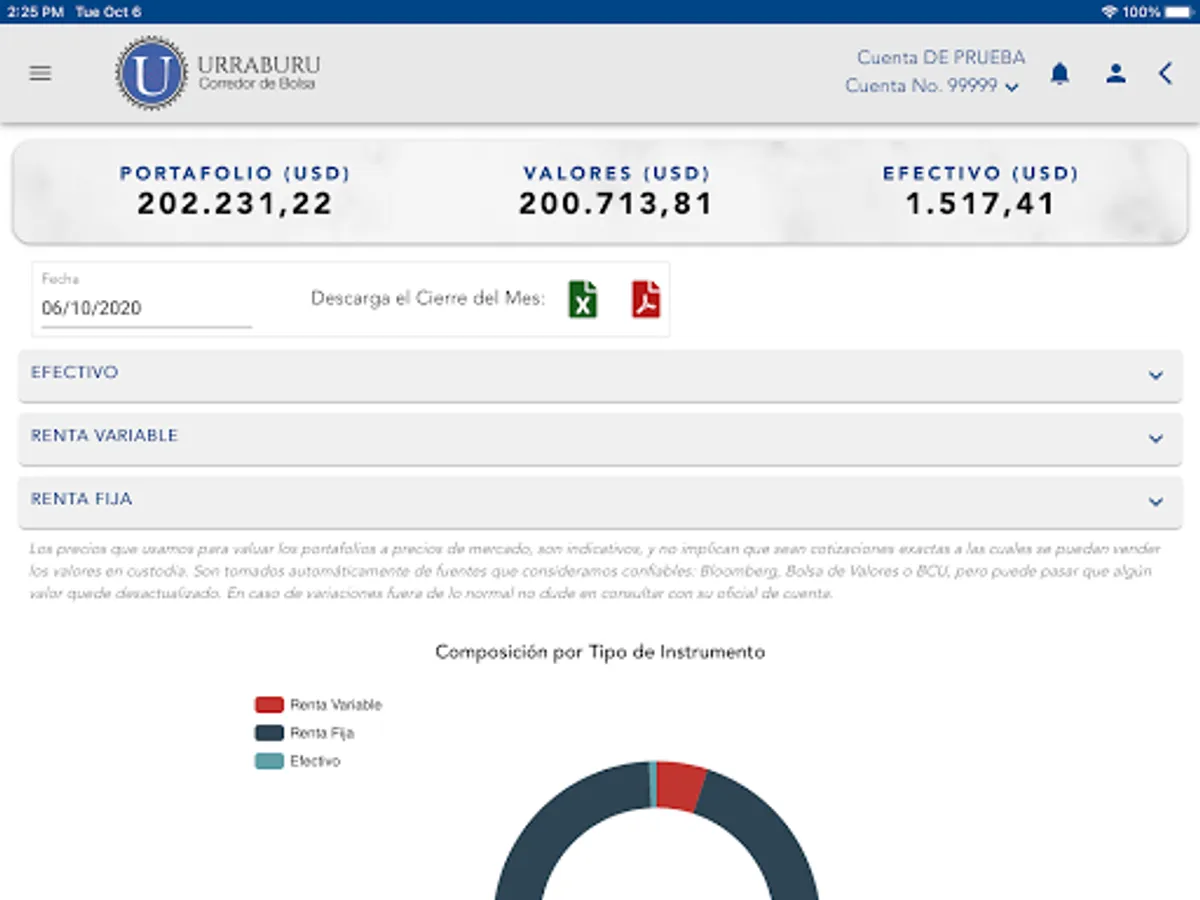Tap the Urraburu logo emblem

(x=151, y=73)
